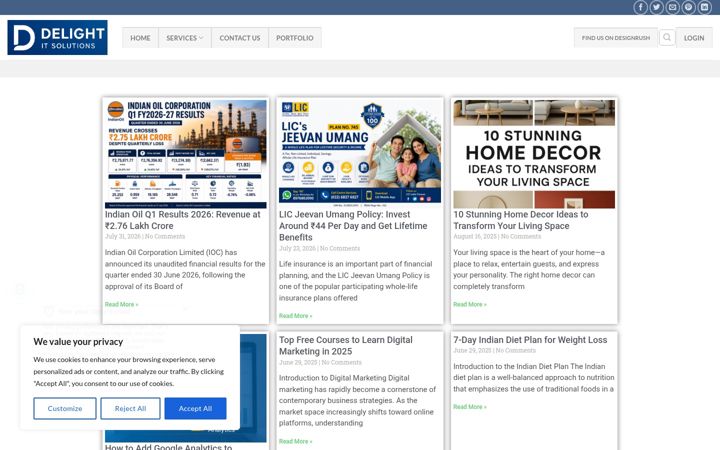Open How to Add Google Analytics title
Viewport: 720px width, 450px height.
(x=169, y=446)
